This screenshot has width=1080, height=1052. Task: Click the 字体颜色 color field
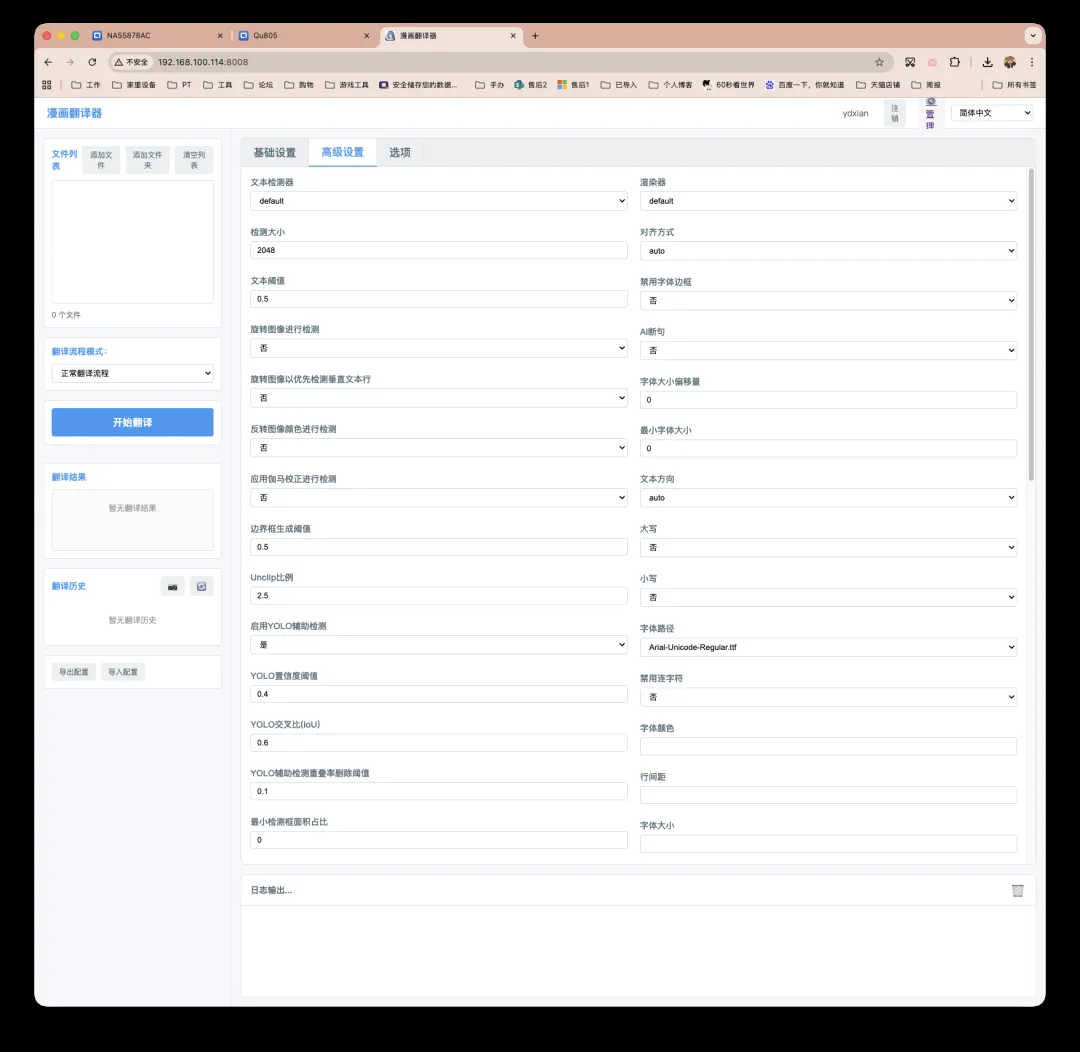(828, 746)
